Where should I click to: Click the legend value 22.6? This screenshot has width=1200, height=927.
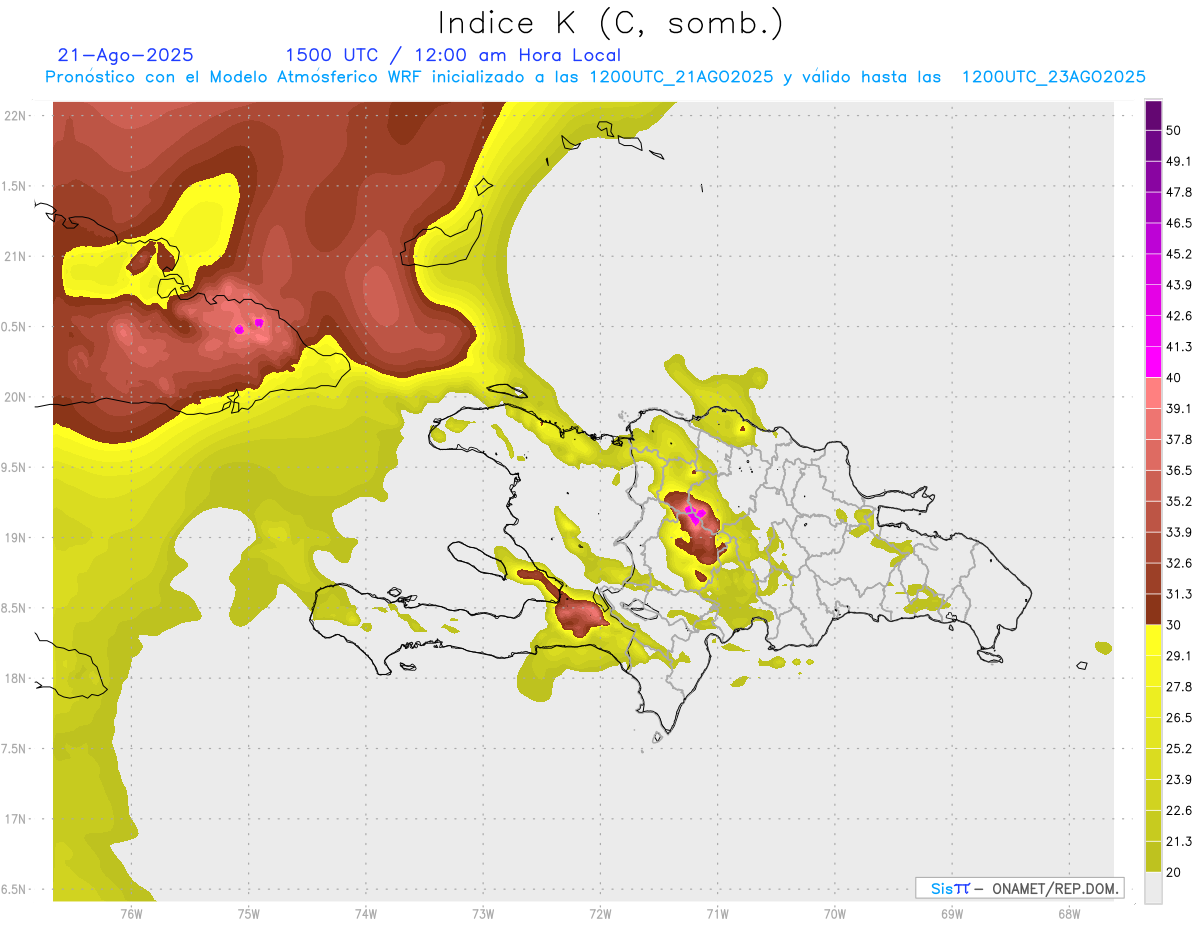point(1178,811)
